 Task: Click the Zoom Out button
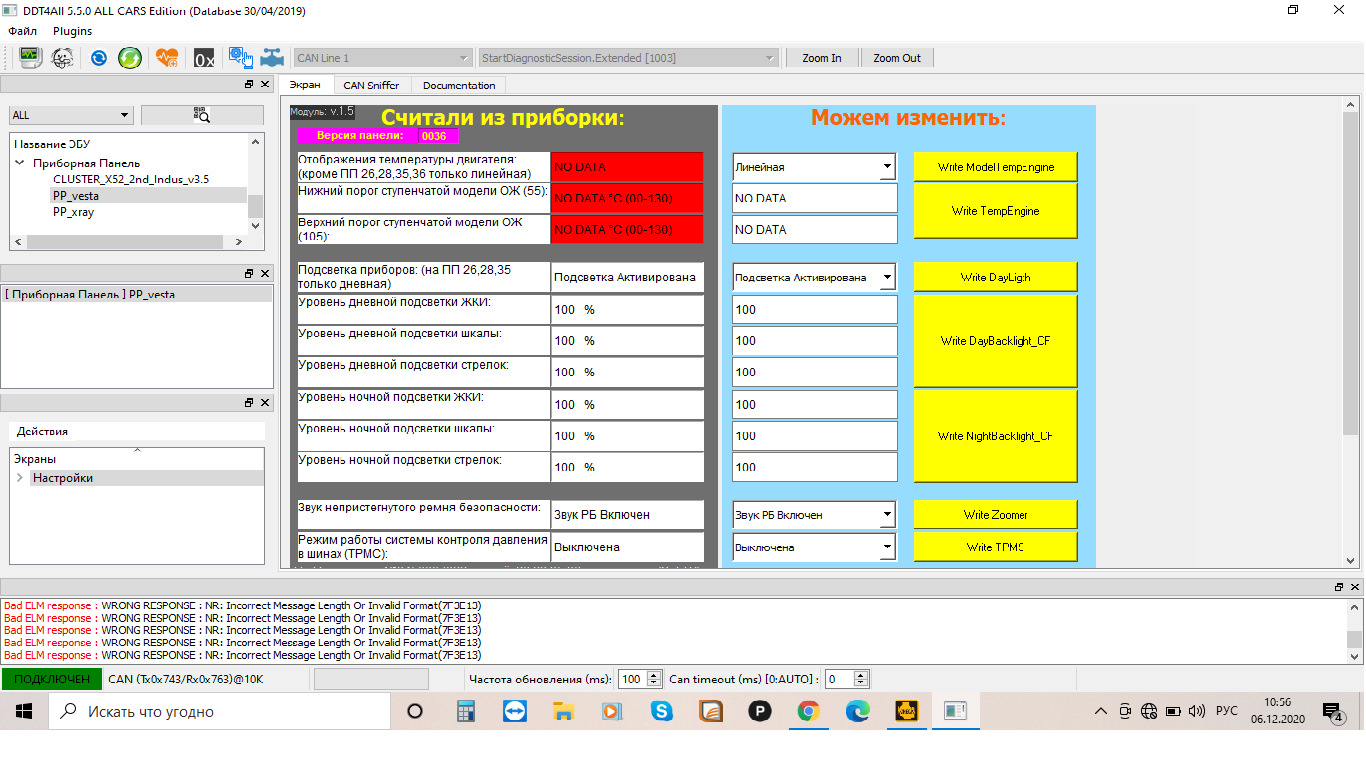[x=897, y=58]
